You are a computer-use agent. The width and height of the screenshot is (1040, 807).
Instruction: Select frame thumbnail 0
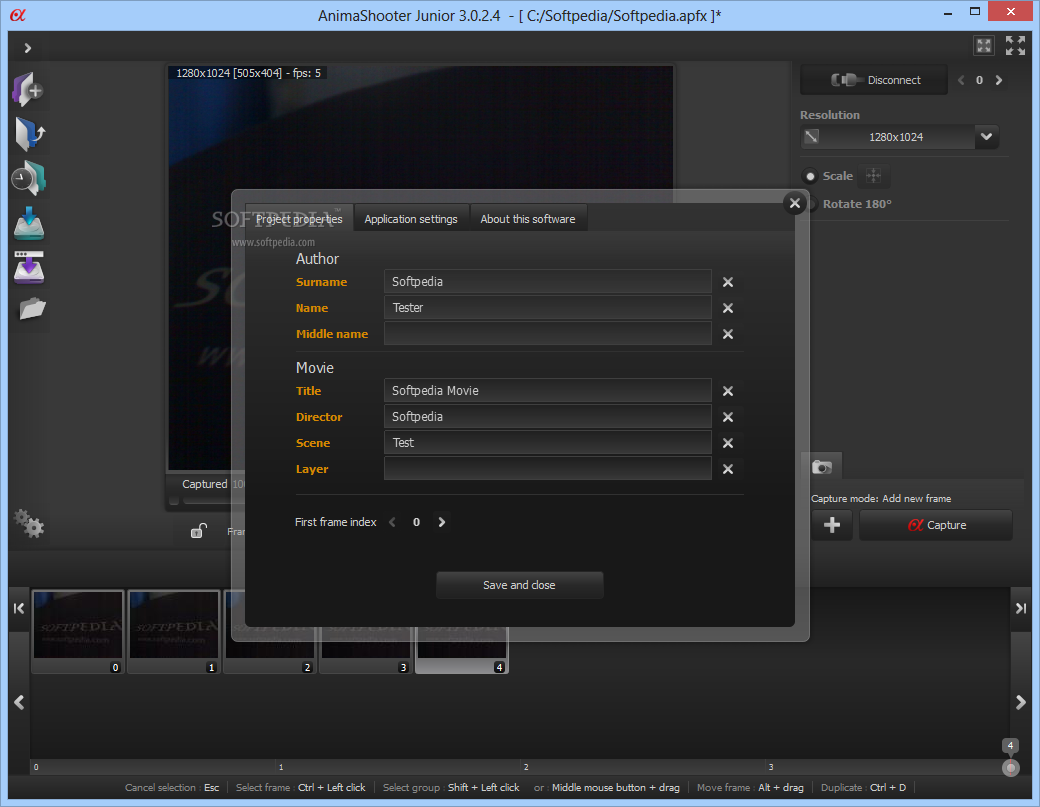pyautogui.click(x=78, y=632)
